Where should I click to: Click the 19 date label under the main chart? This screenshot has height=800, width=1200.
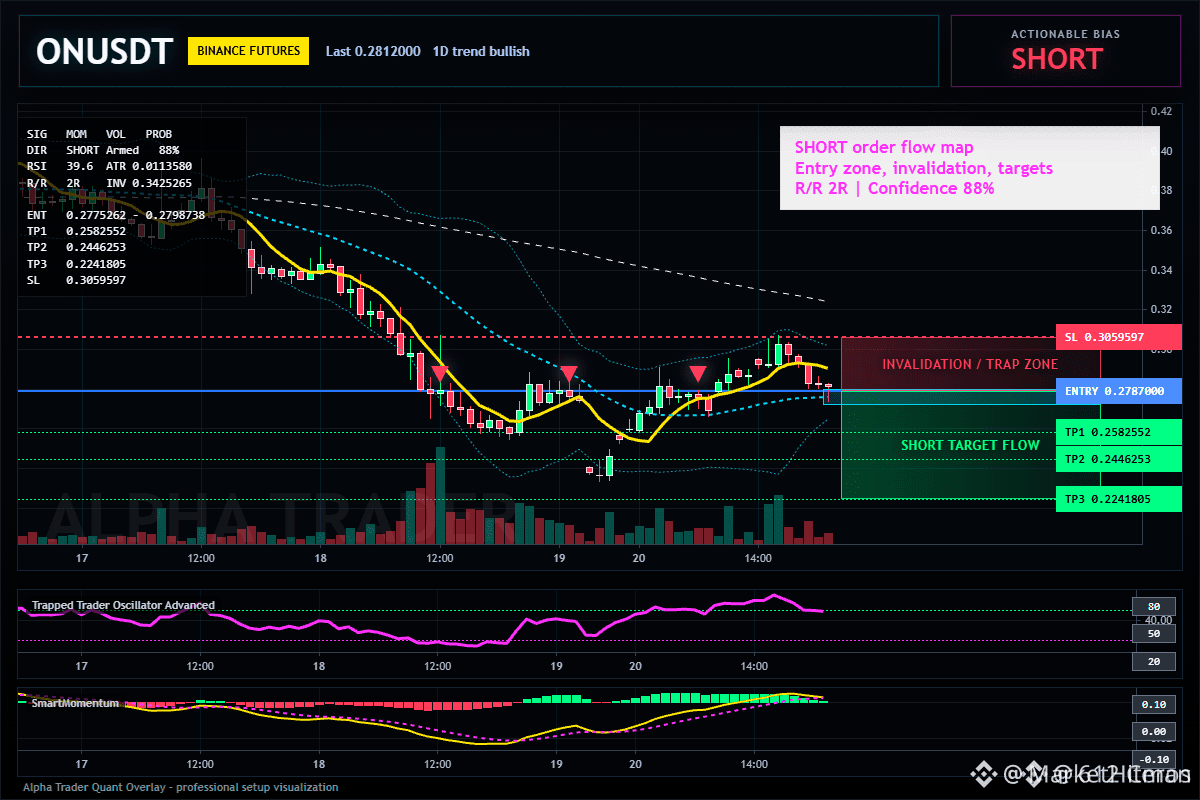click(558, 558)
